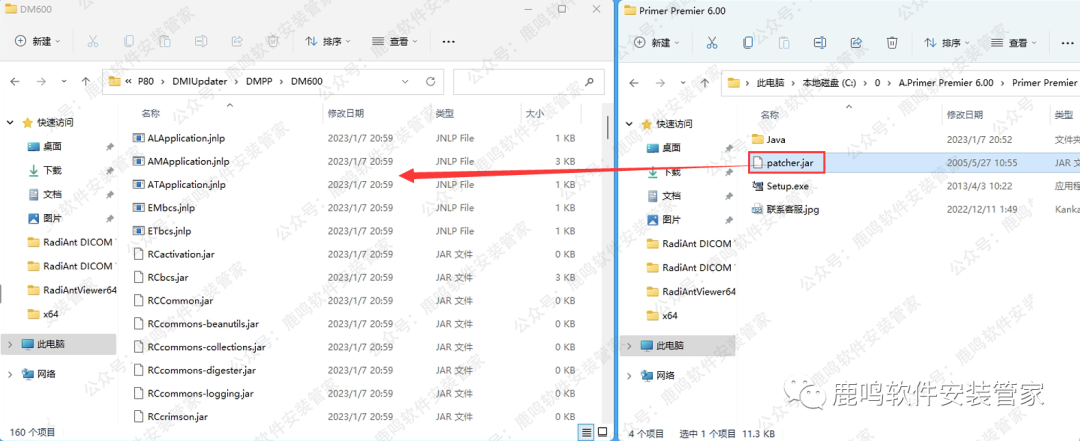
Task: Open the 'more options' ellipsis in DM600 window
Action: tap(448, 41)
